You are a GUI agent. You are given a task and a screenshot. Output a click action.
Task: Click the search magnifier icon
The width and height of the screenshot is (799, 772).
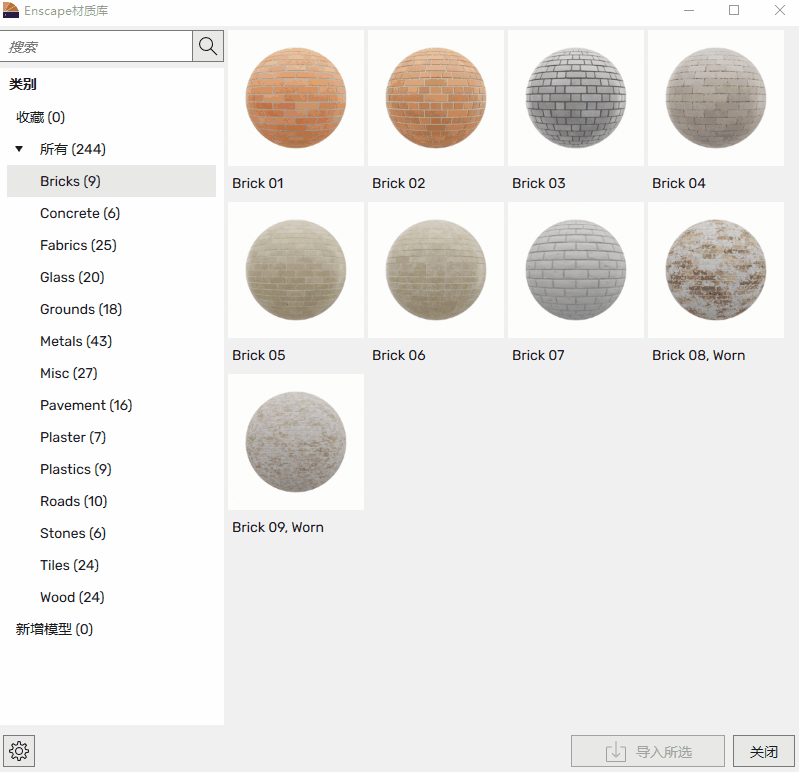click(208, 46)
